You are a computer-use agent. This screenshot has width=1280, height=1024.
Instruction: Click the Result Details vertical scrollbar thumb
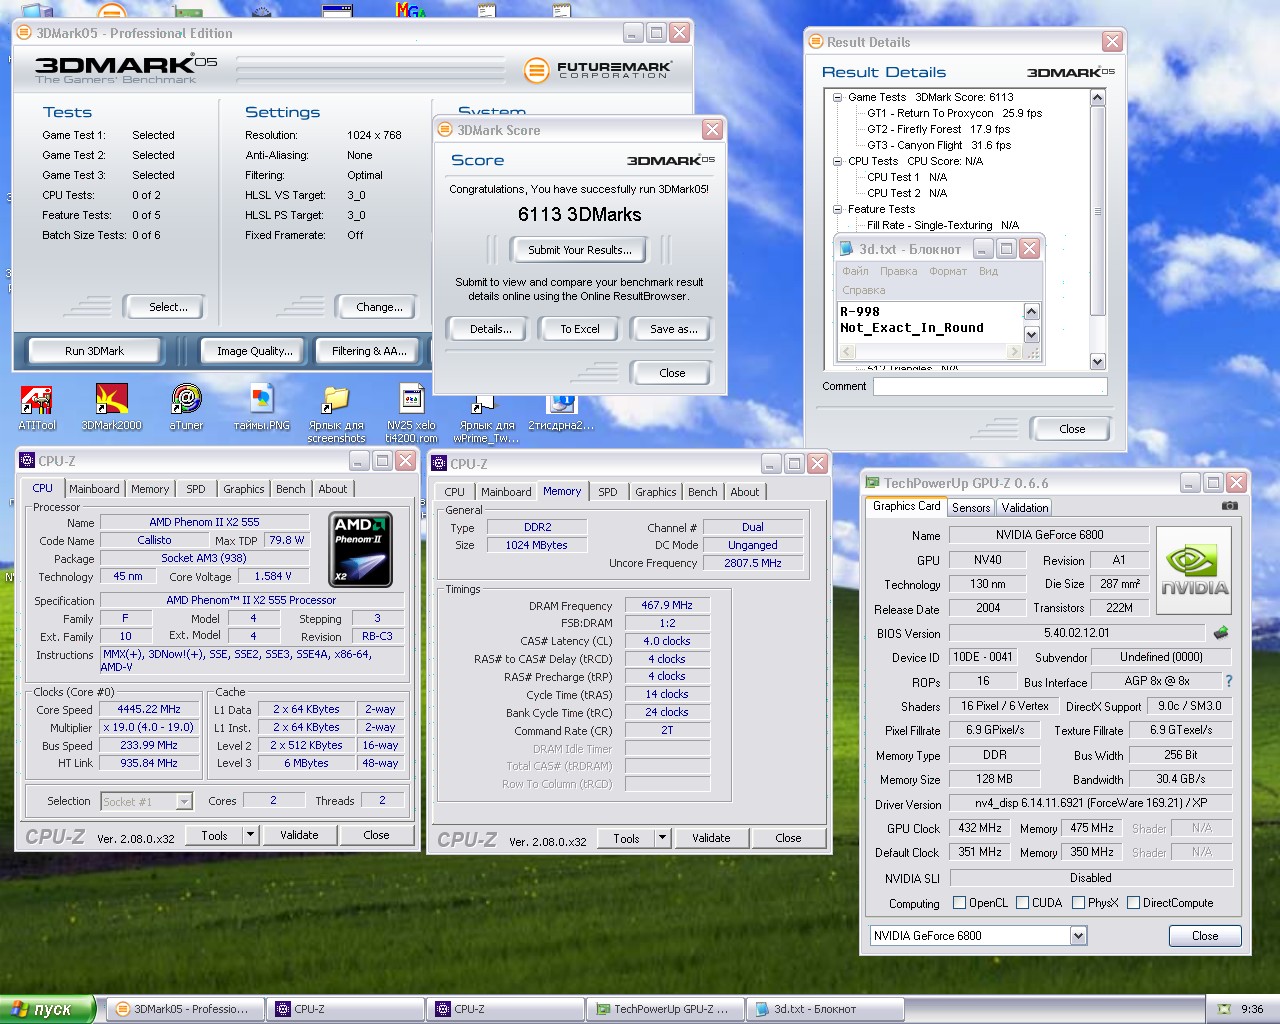coord(1097,211)
